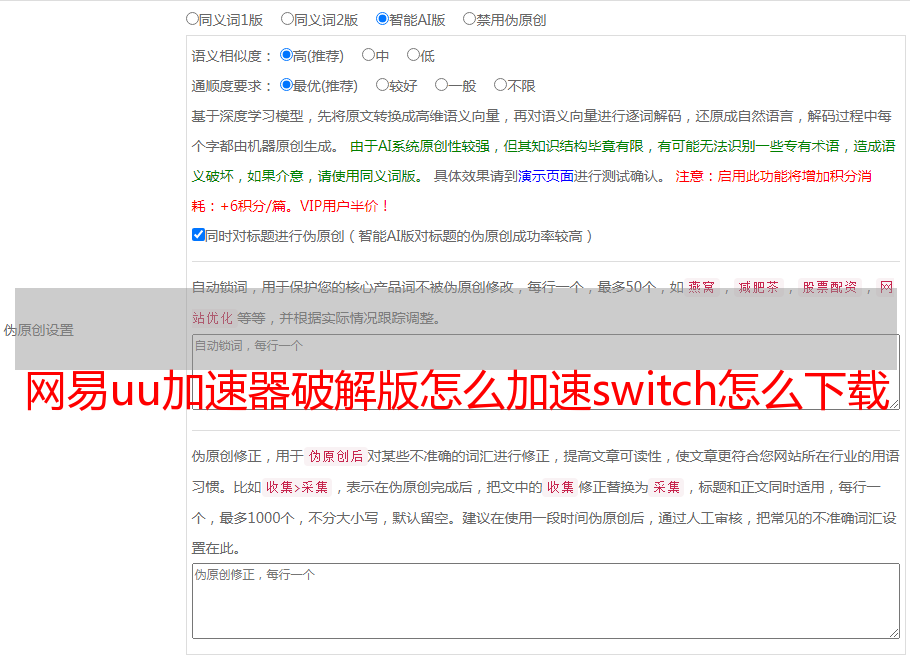Click the 收集>采集 example rule
Image resolution: width=911 pixels, height=658 pixels.
297,487
